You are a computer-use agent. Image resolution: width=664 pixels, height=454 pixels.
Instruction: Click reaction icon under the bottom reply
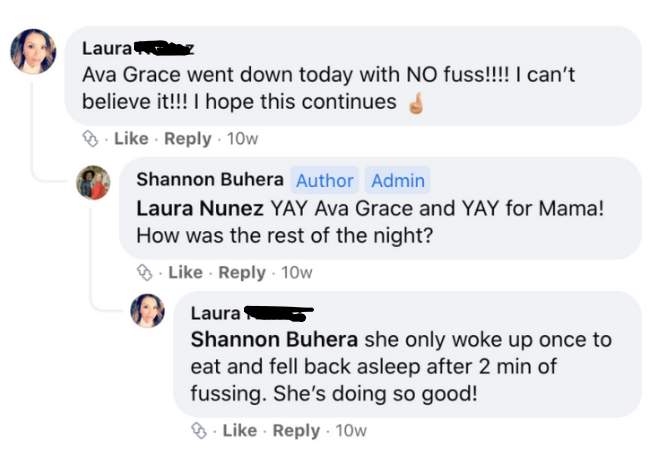199,431
